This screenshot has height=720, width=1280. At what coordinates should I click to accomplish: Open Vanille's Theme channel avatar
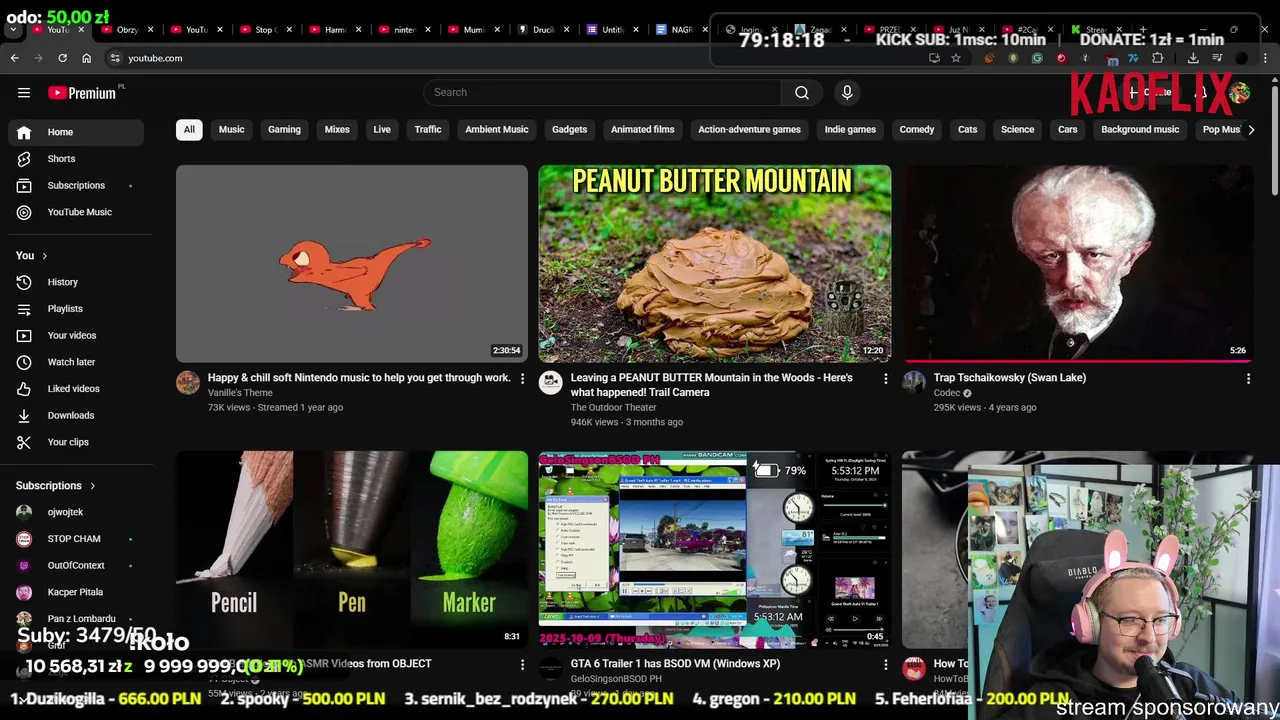188,382
